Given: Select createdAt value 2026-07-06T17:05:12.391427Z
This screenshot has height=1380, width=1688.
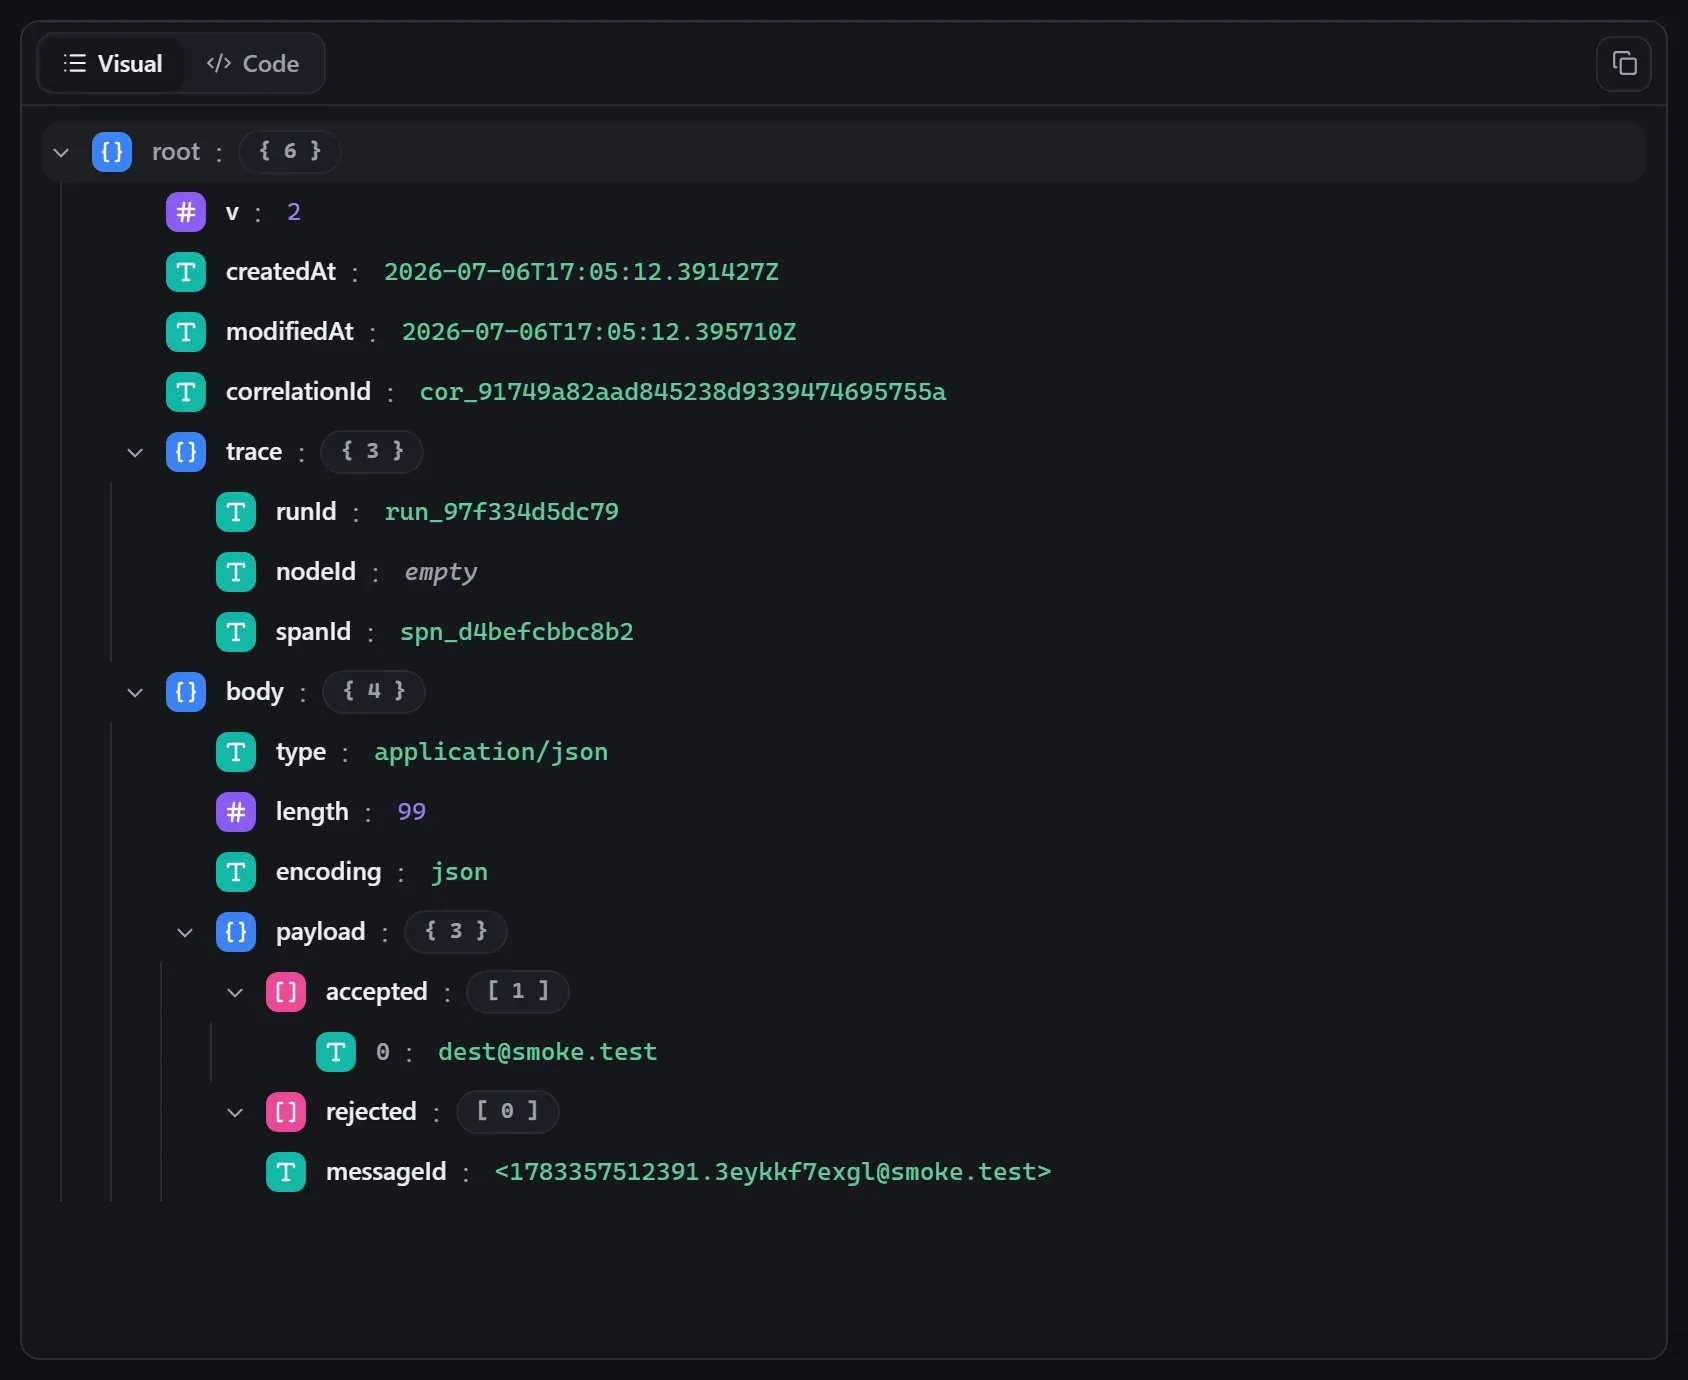Looking at the screenshot, I should pyautogui.click(x=581, y=272).
